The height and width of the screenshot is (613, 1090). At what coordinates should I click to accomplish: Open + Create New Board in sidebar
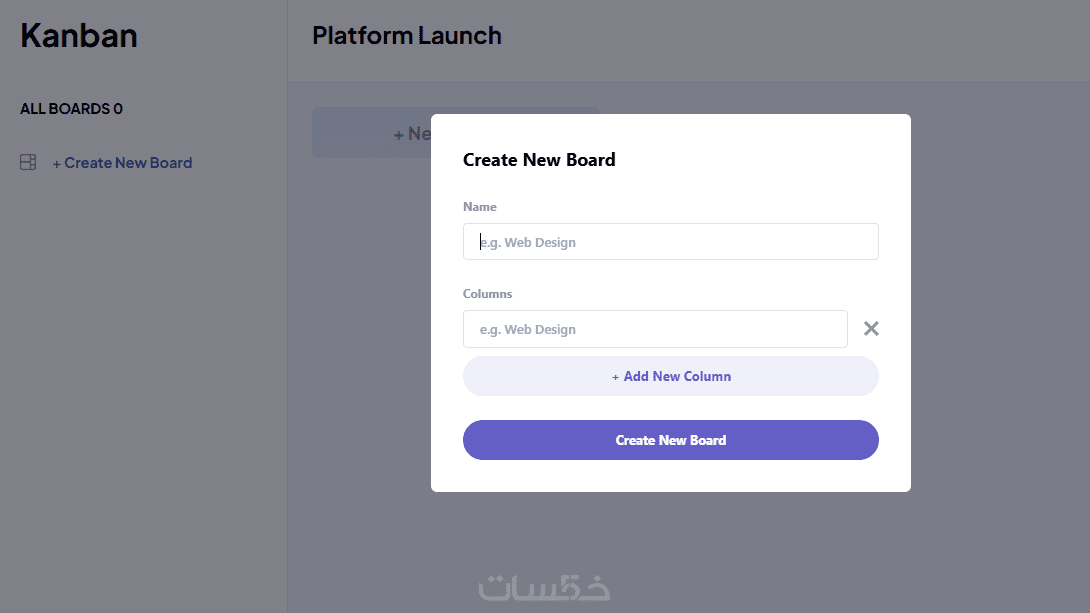click(x=127, y=163)
